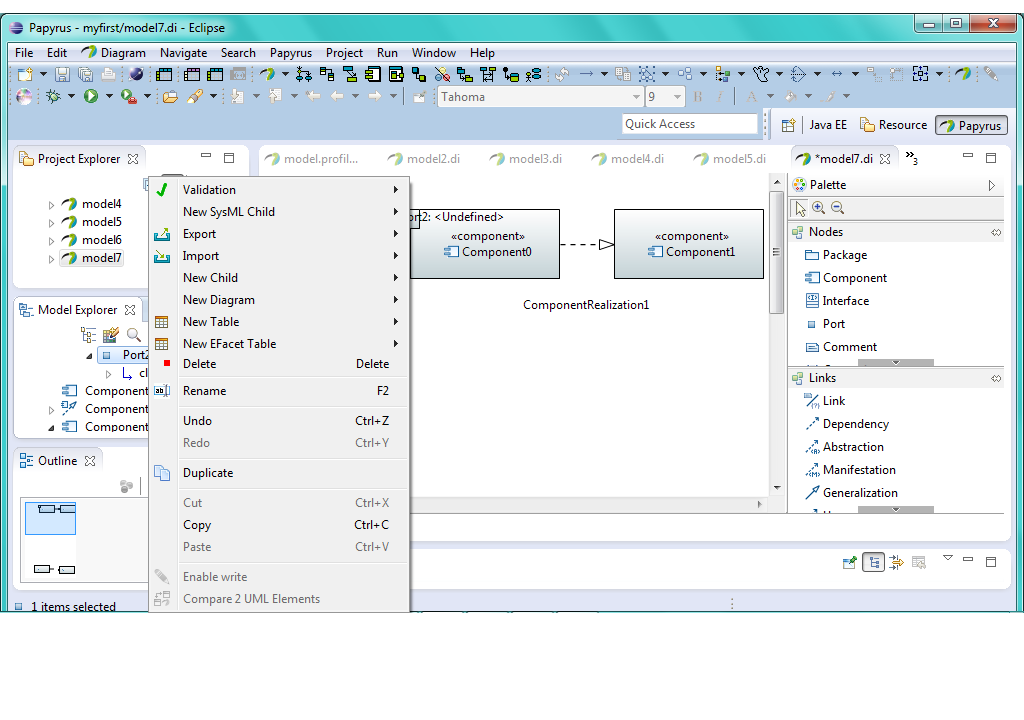Click the Print toolbar icon
Image resolution: width=1024 pixels, height=720 pixels.
tap(108, 74)
